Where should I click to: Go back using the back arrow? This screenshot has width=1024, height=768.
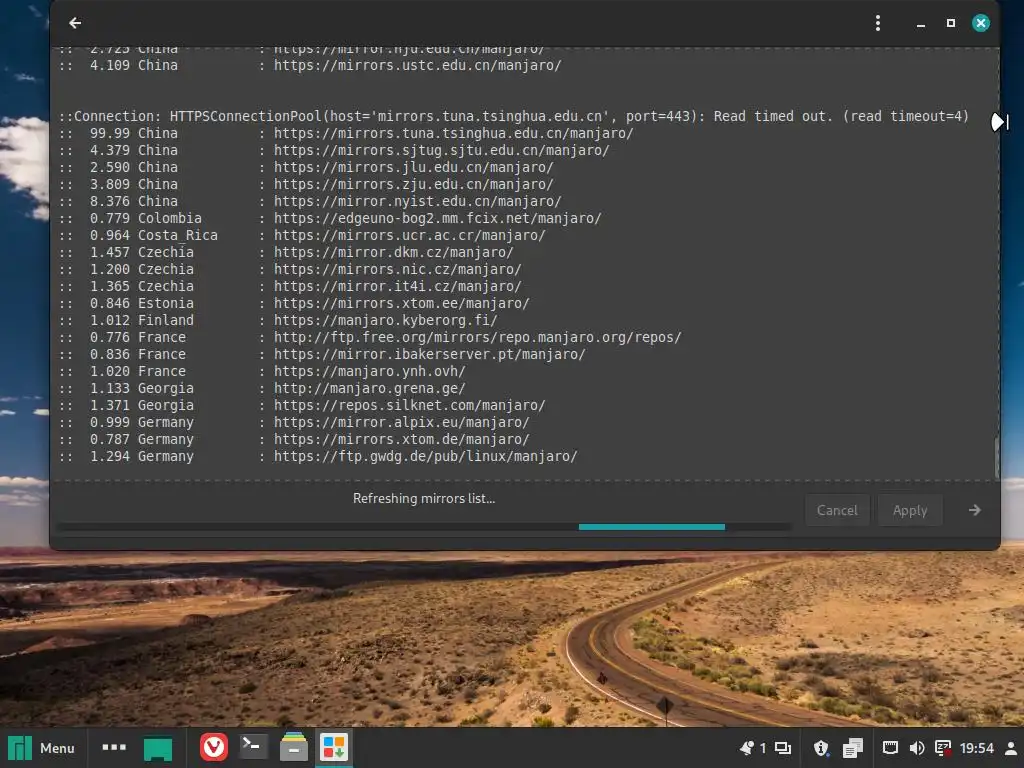click(75, 23)
